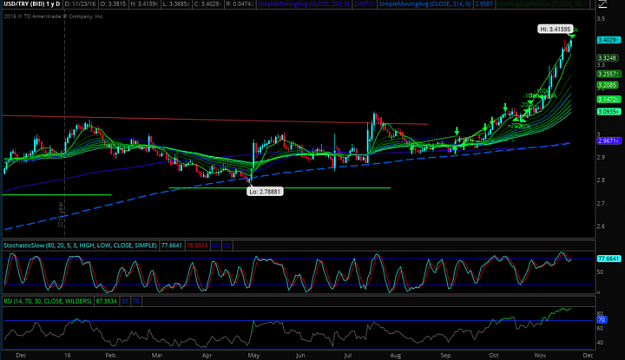Click the 2.9587 moving average value

[484, 4]
